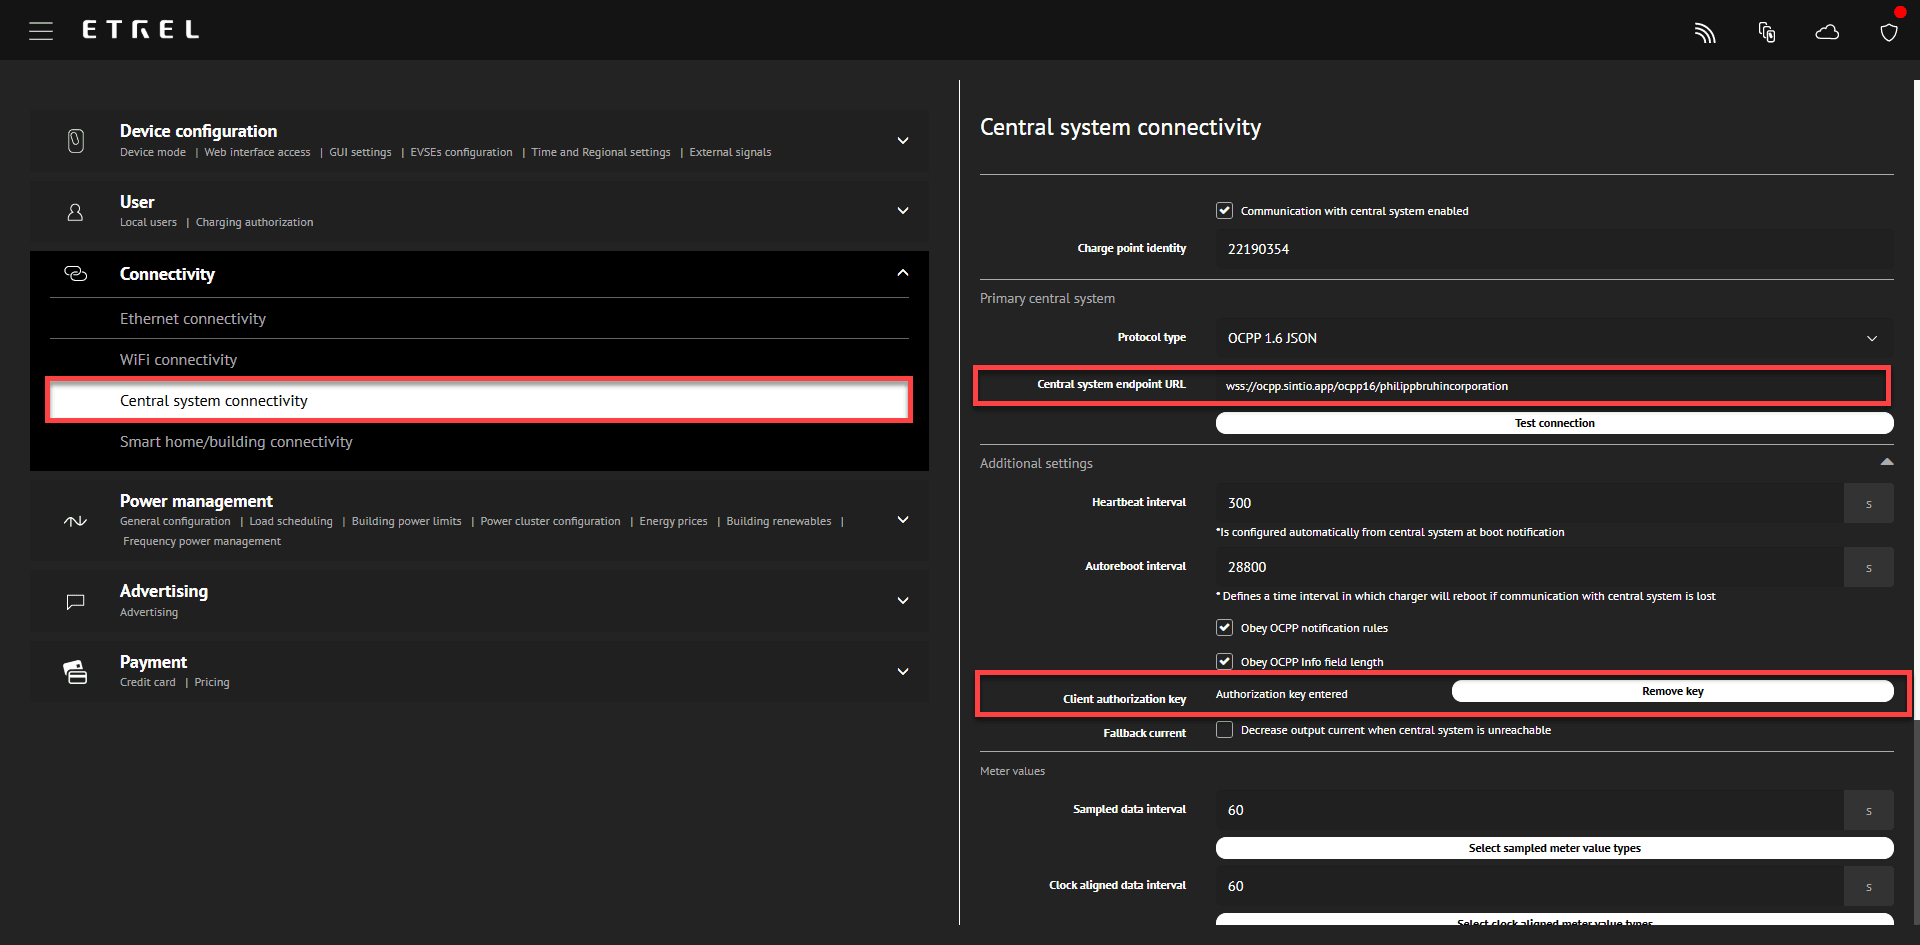Open the hamburger menu
This screenshot has height=945, width=1920.
click(41, 31)
